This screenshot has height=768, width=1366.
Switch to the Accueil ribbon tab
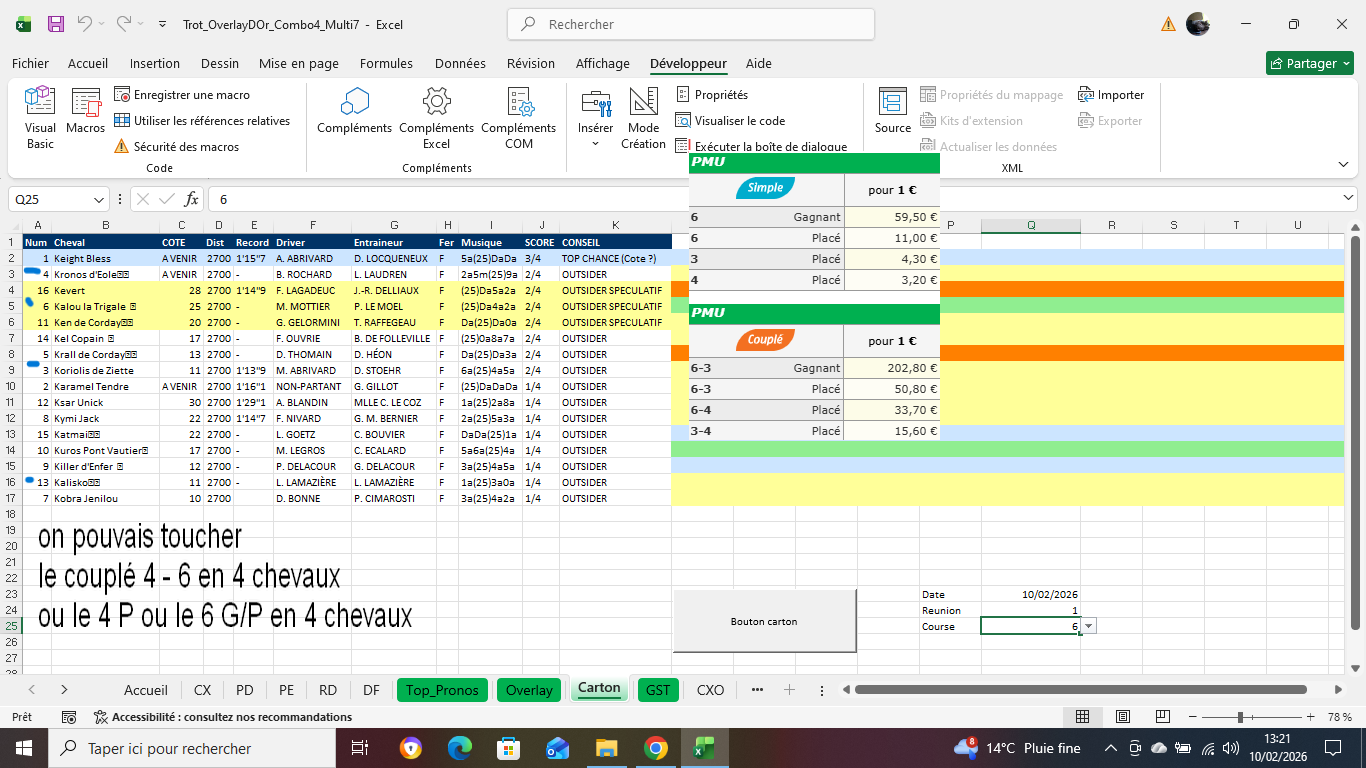click(88, 63)
